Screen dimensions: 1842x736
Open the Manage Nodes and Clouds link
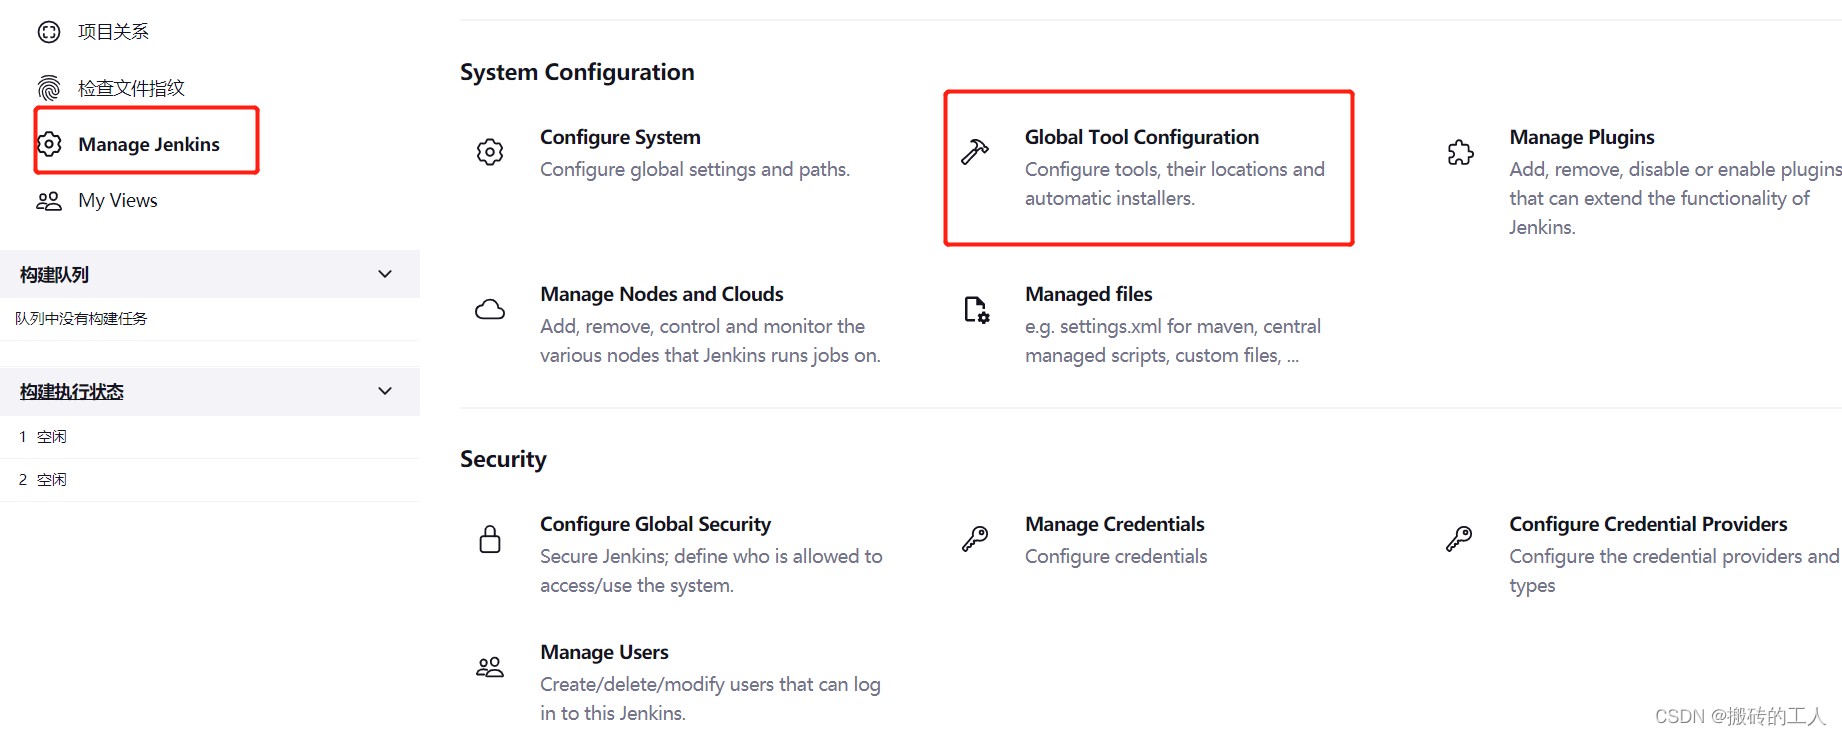(x=661, y=294)
